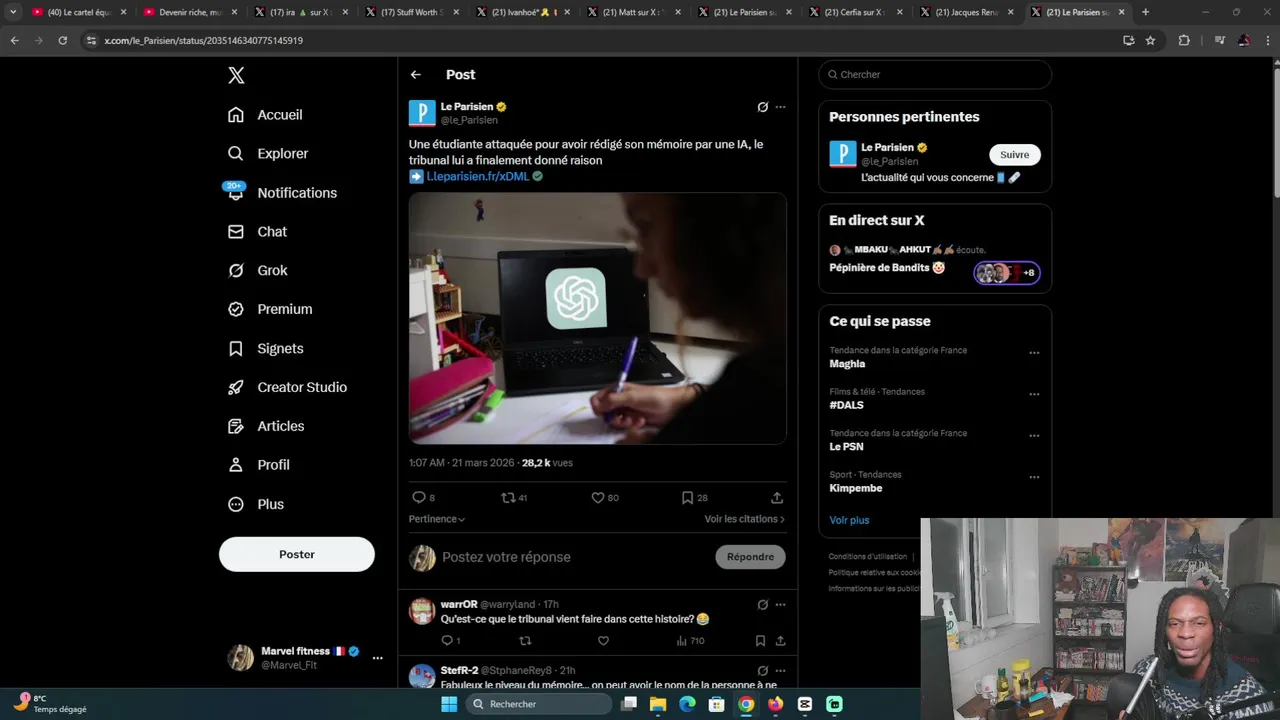The height and width of the screenshot is (720, 1280).
Task: Open Kimpembe trend options
Action: click(1034, 477)
